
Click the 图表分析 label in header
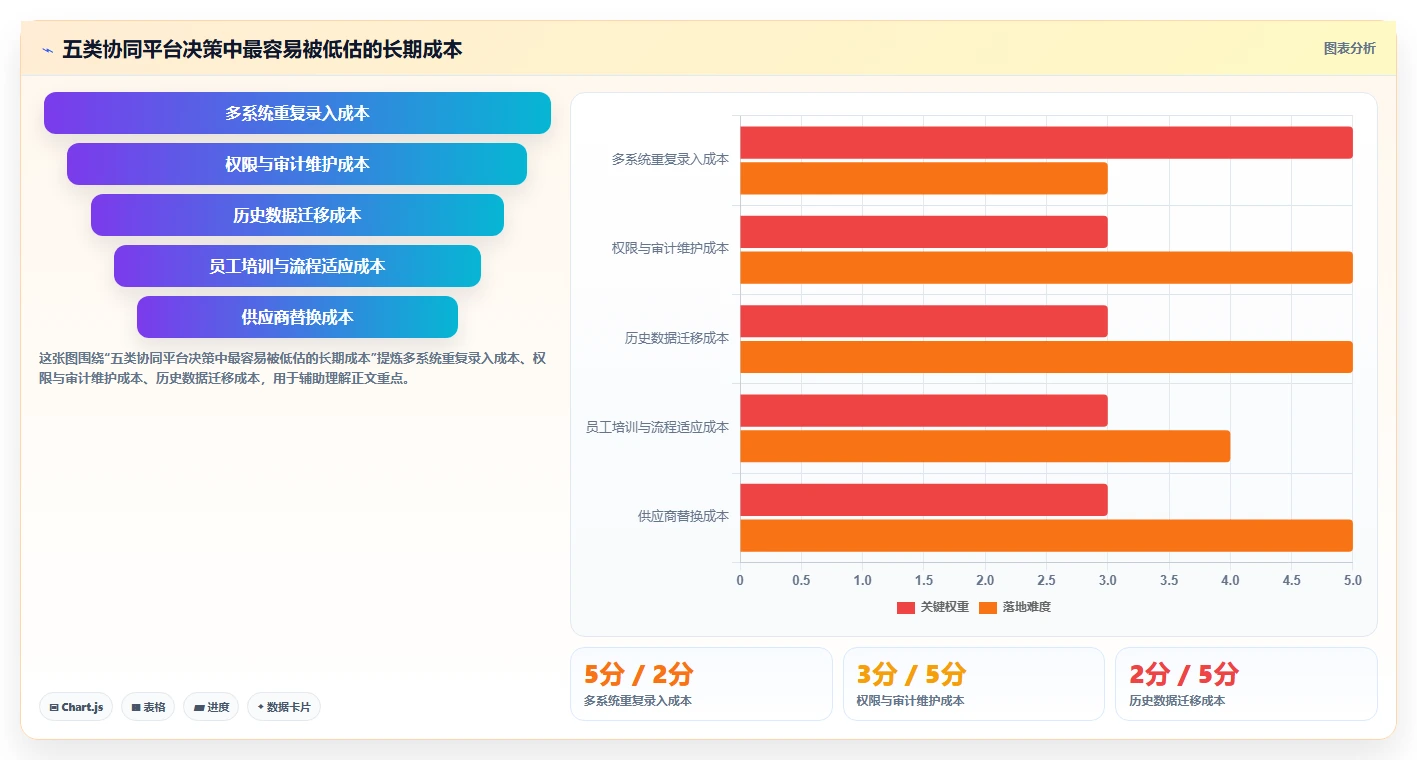pyautogui.click(x=1349, y=48)
